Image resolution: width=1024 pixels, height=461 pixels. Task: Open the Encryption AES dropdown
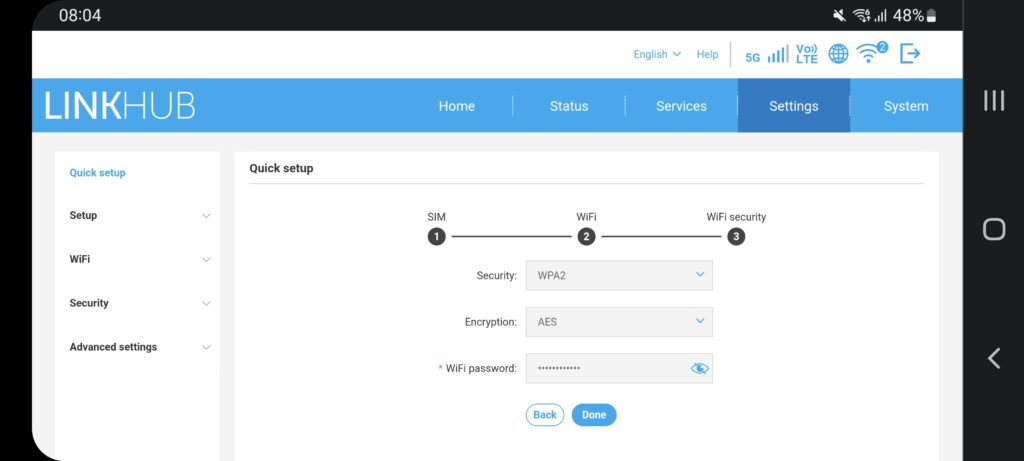coord(618,322)
